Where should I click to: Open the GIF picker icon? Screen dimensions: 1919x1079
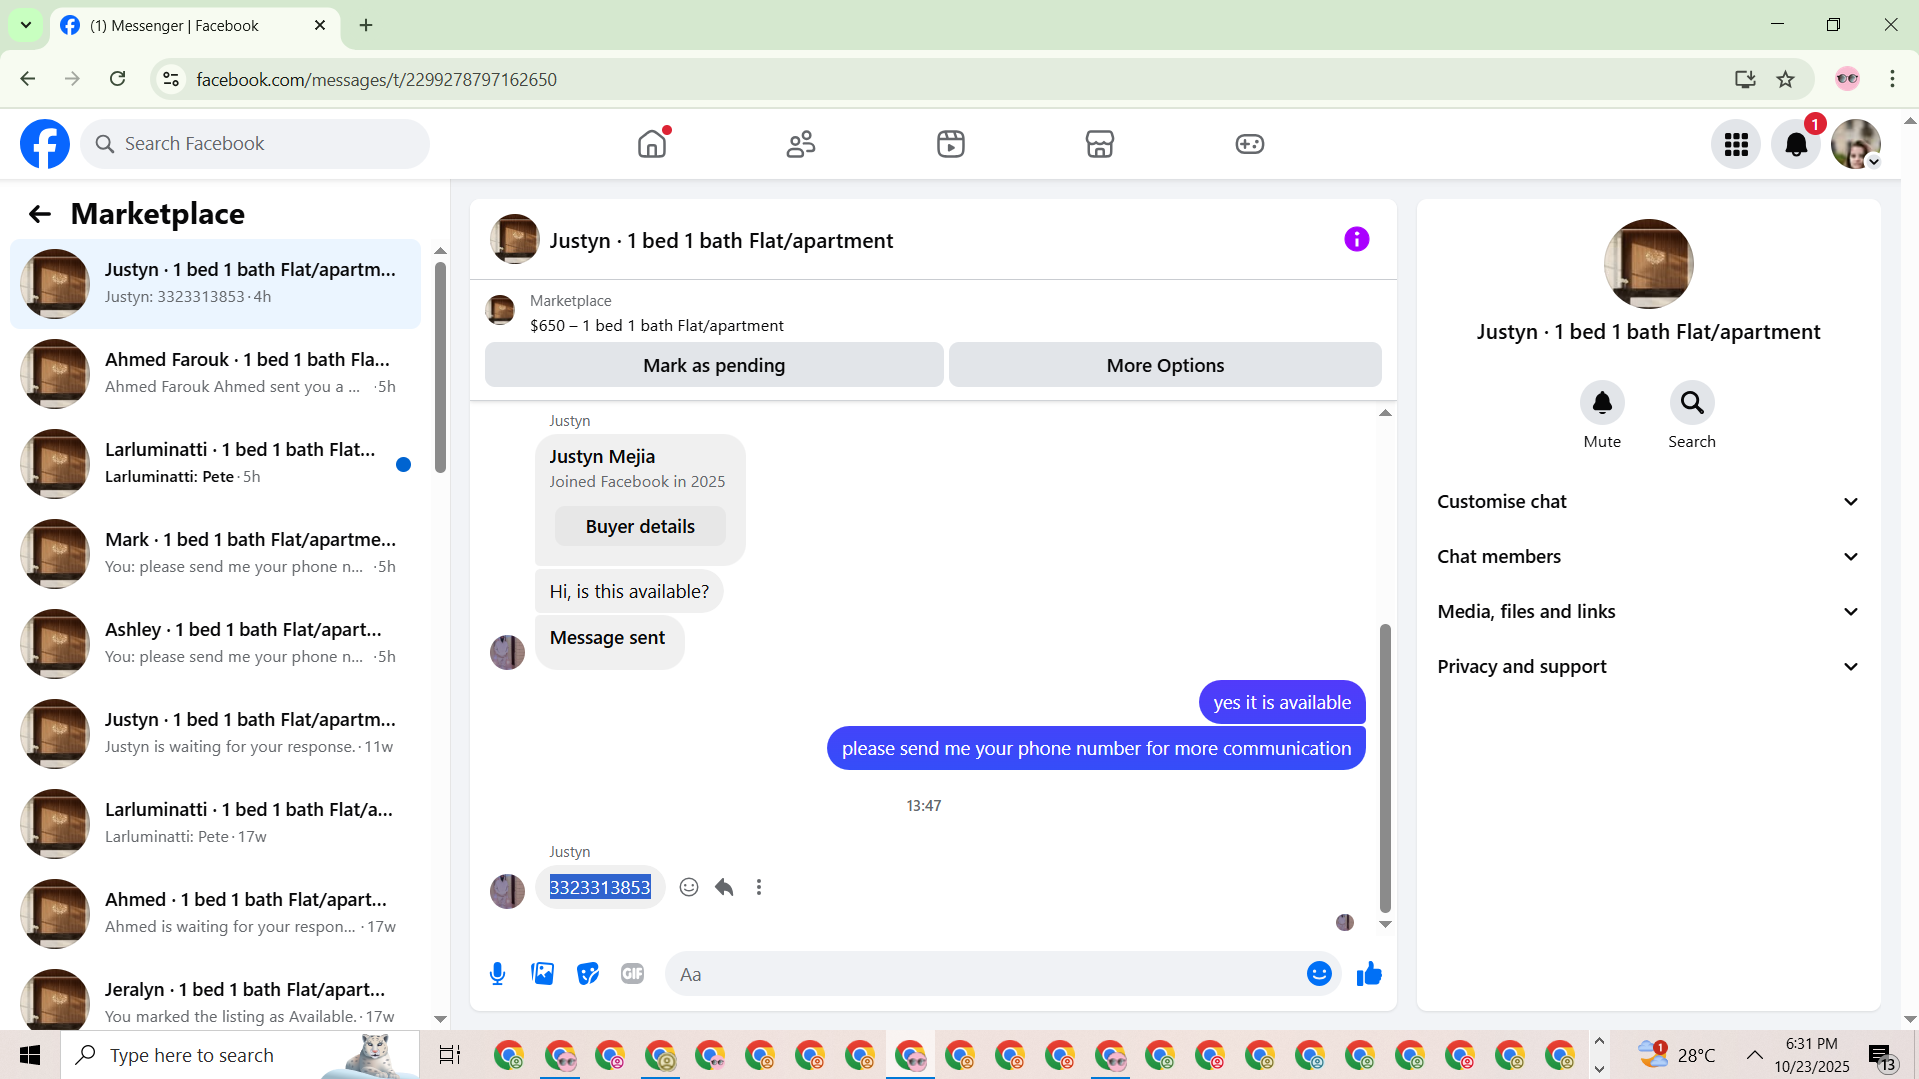(x=633, y=974)
